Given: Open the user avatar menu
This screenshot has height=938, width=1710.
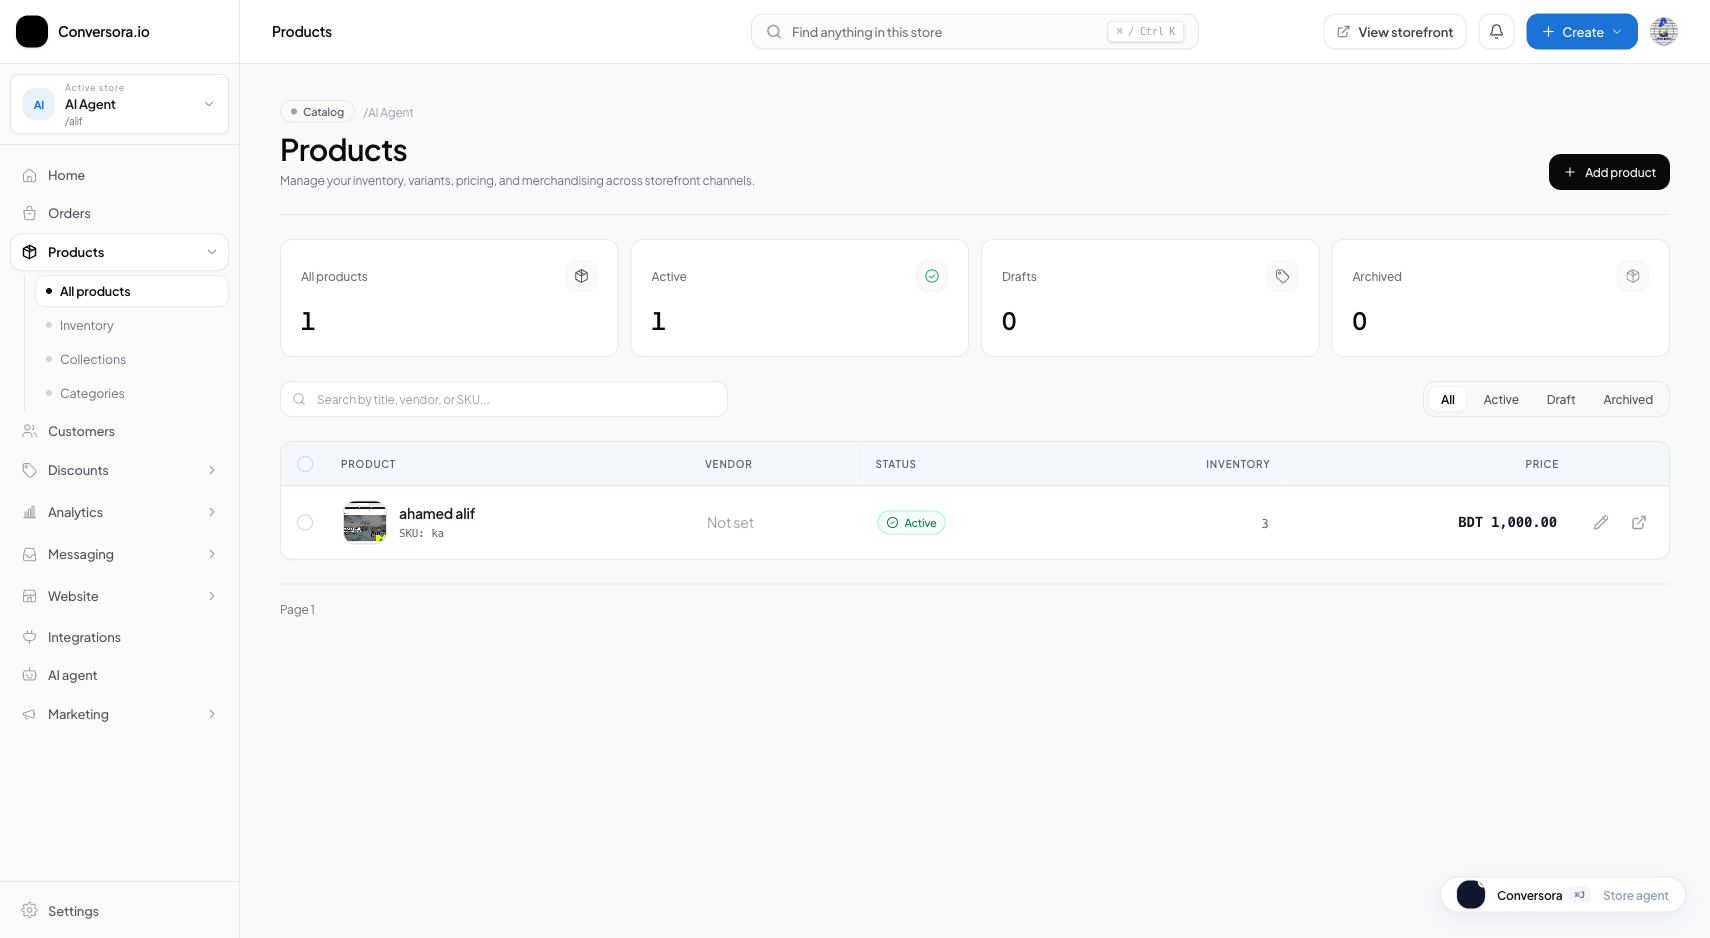Looking at the screenshot, I should 1664,32.
